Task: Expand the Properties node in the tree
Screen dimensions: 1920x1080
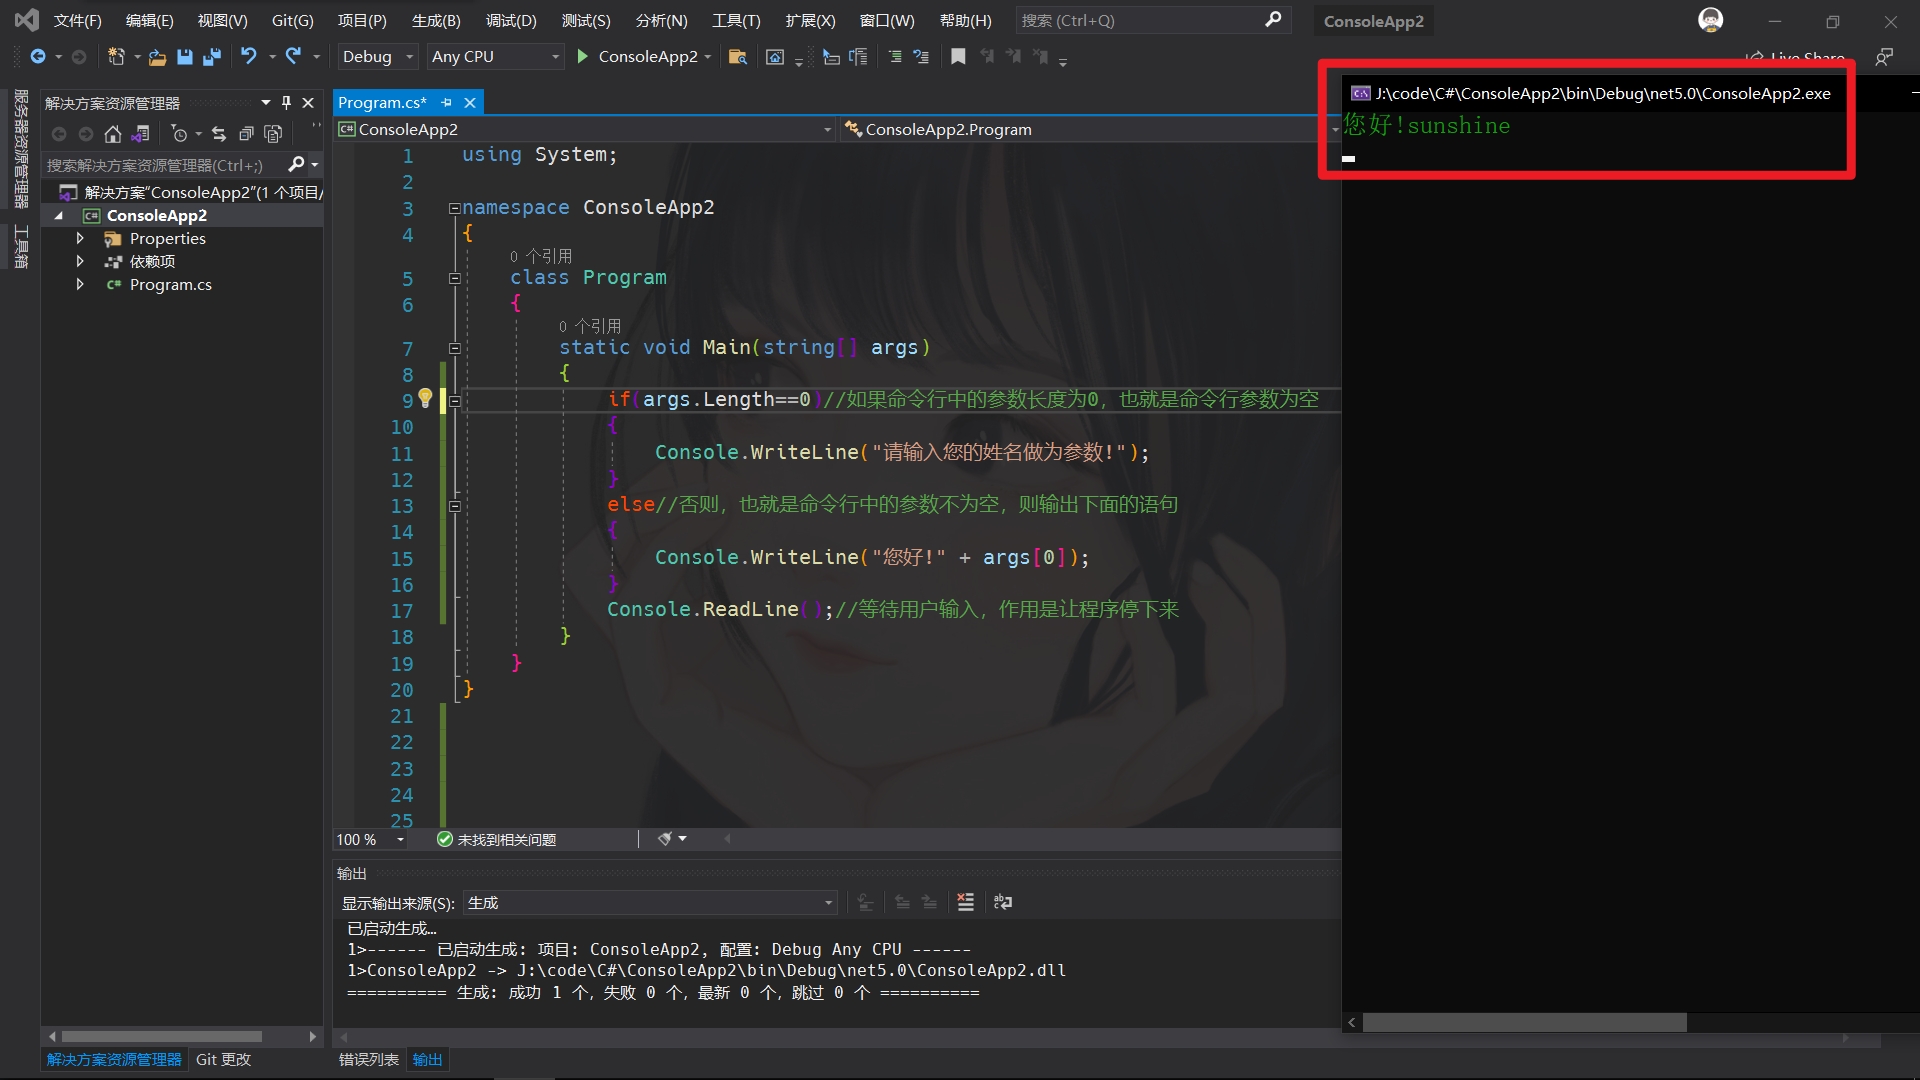Action: click(80, 238)
